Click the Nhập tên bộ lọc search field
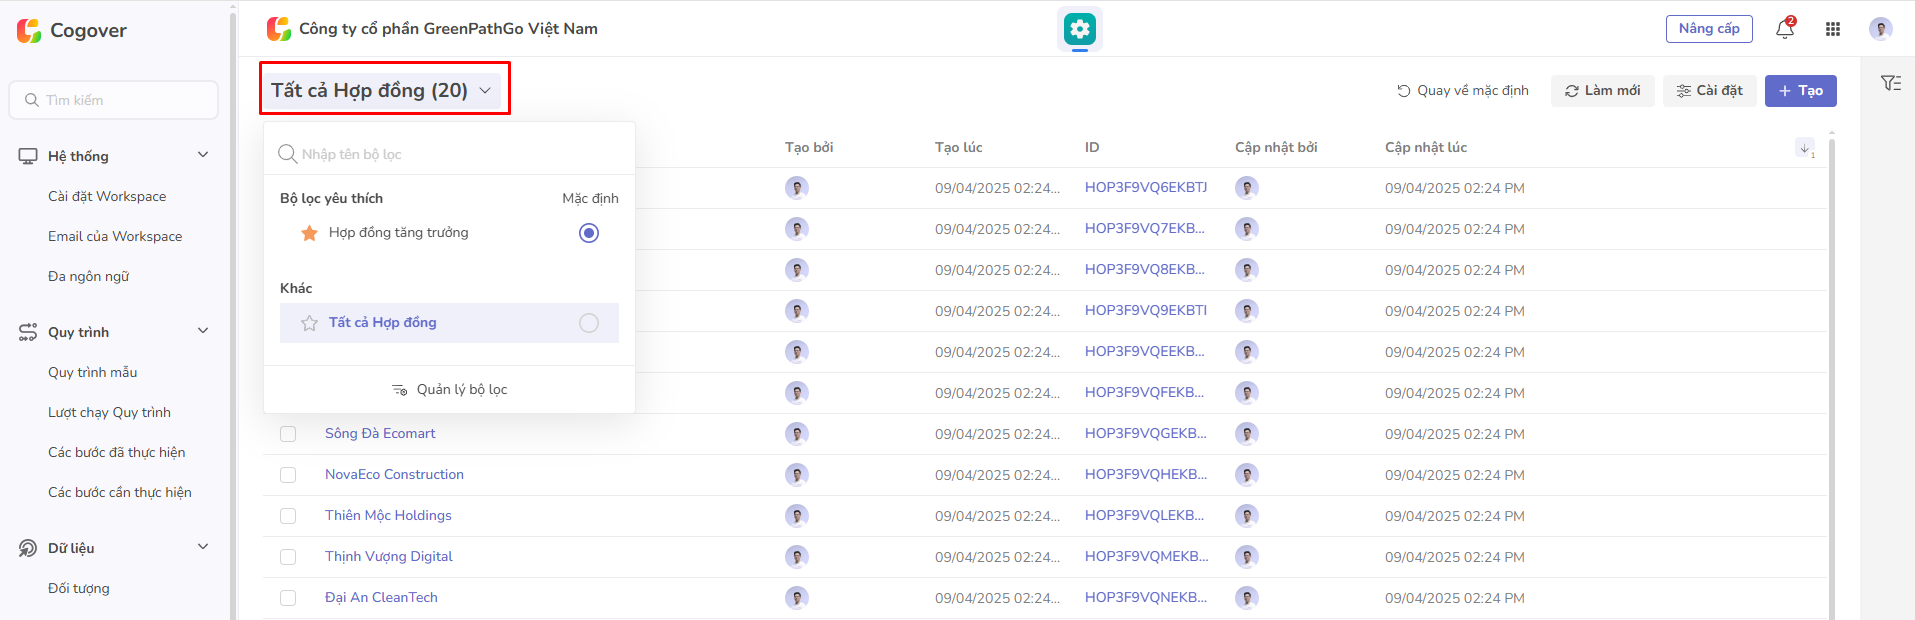This screenshot has width=1915, height=620. (x=449, y=154)
